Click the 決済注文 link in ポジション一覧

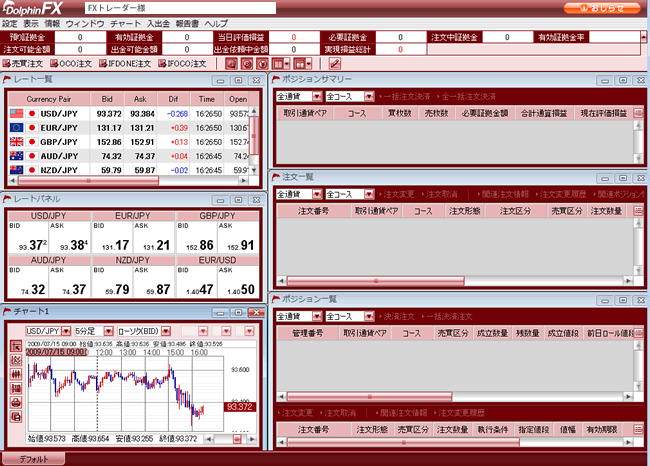click(x=396, y=317)
